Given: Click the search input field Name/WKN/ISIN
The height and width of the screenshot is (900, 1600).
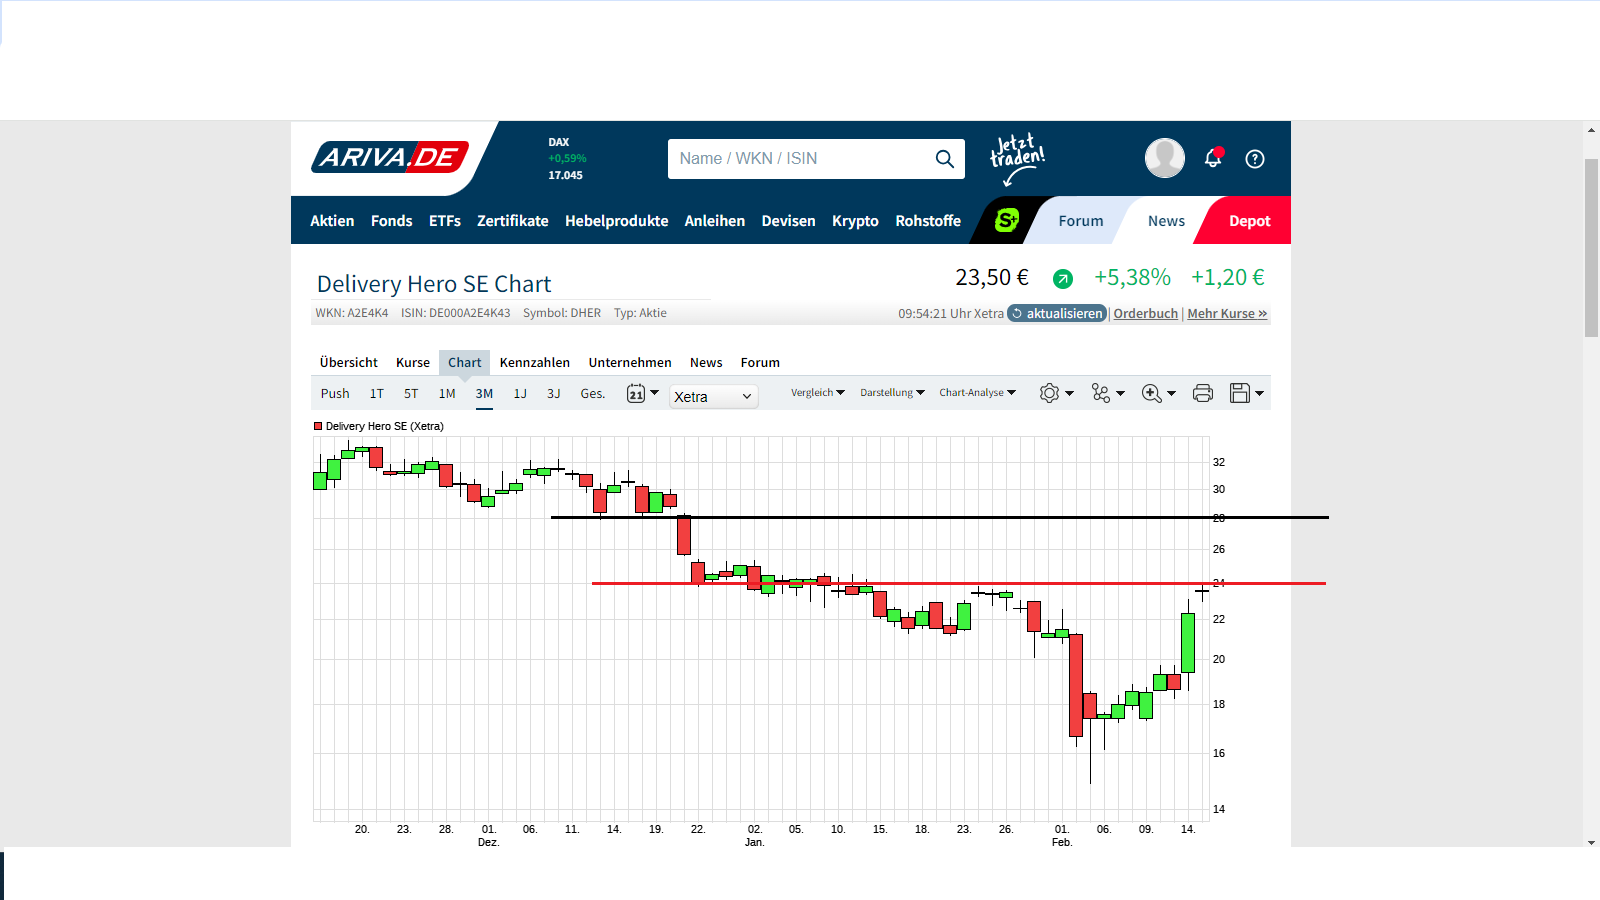Looking at the screenshot, I should [800, 158].
